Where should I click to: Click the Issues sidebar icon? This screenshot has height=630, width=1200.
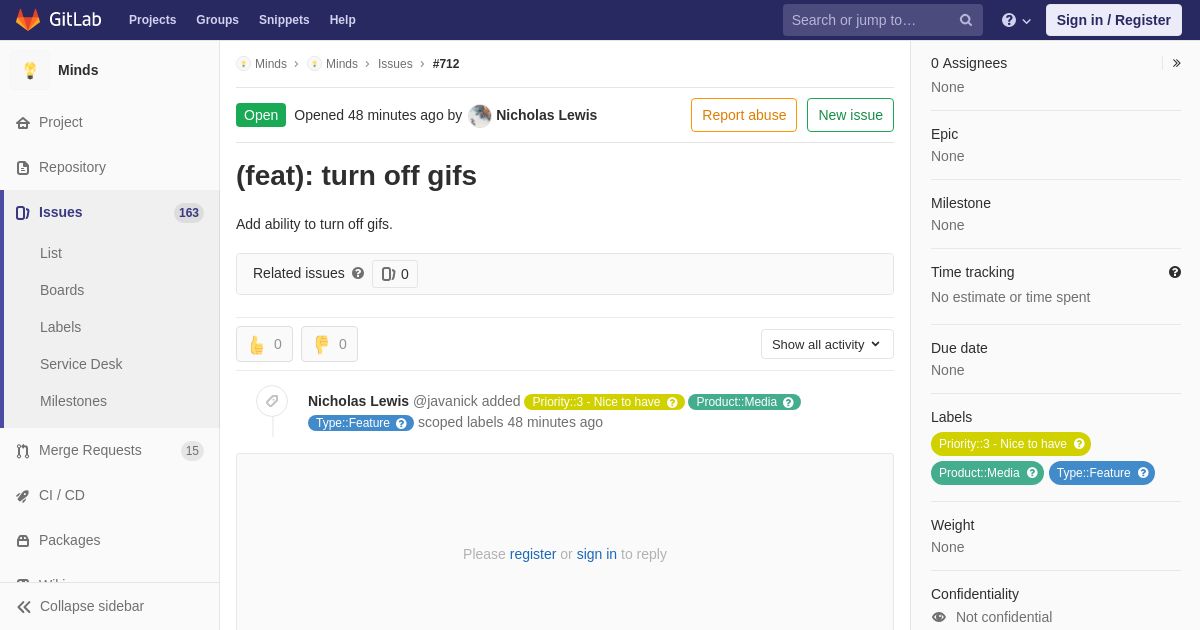[x=23, y=213]
